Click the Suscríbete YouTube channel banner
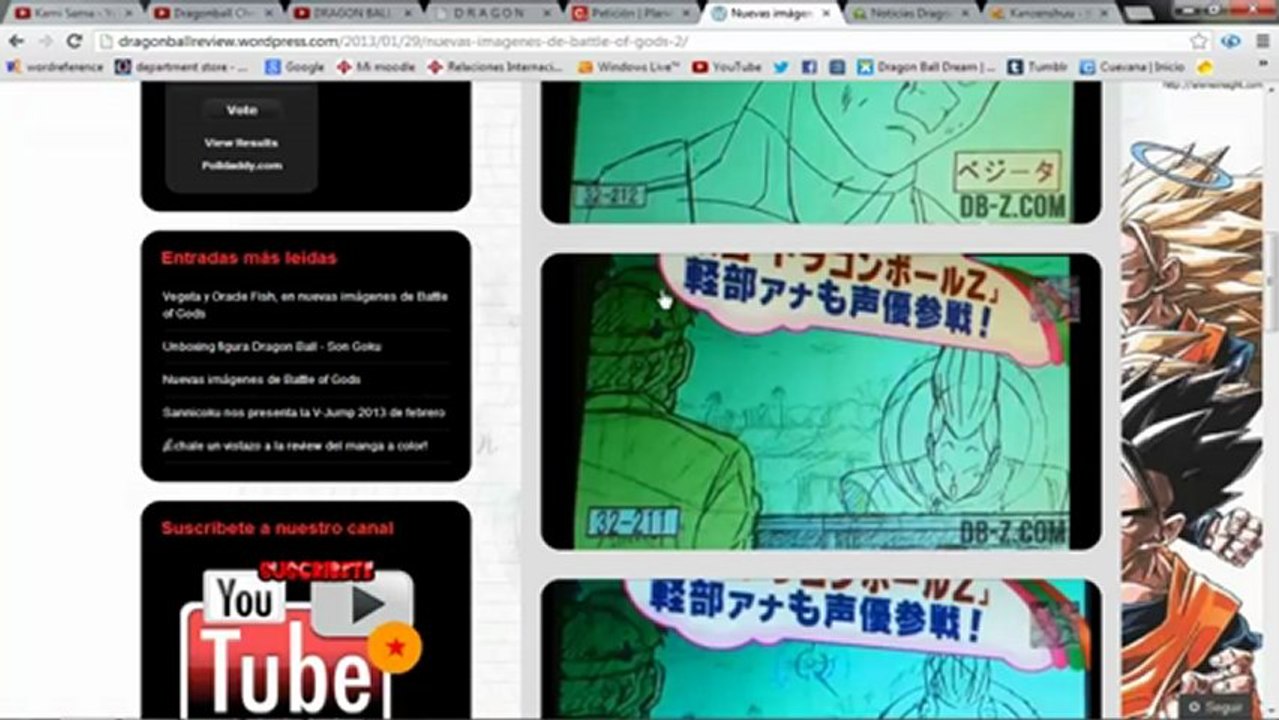 301,637
